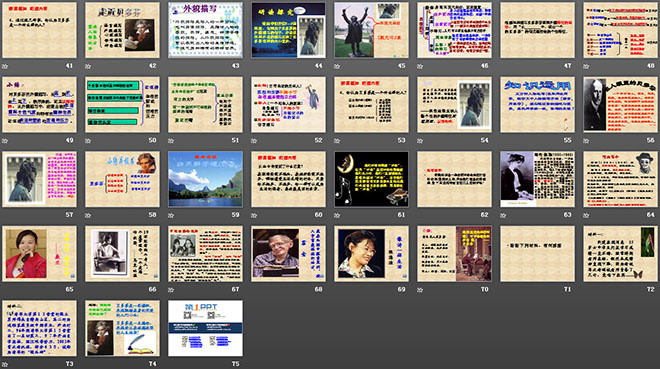The image size is (660, 369).
Task: Click the animation star below slide 45
Action: click(x=337, y=66)
